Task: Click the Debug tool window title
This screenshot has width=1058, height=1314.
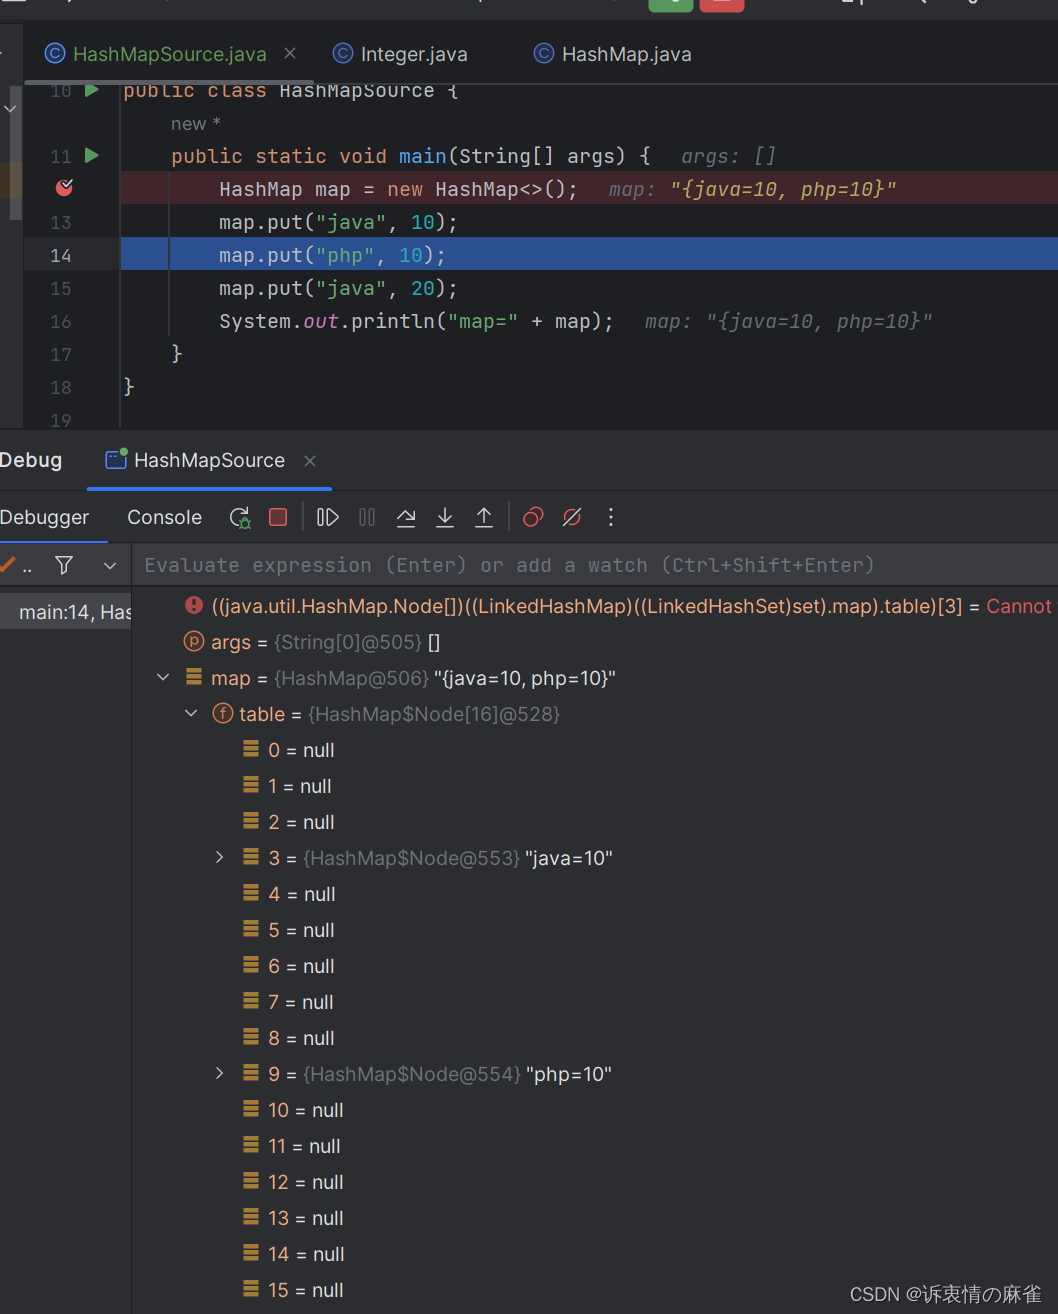Action: 31,460
